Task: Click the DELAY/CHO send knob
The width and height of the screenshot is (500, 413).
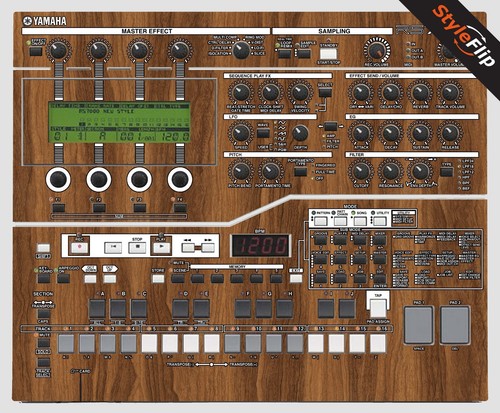Action: 391,92
